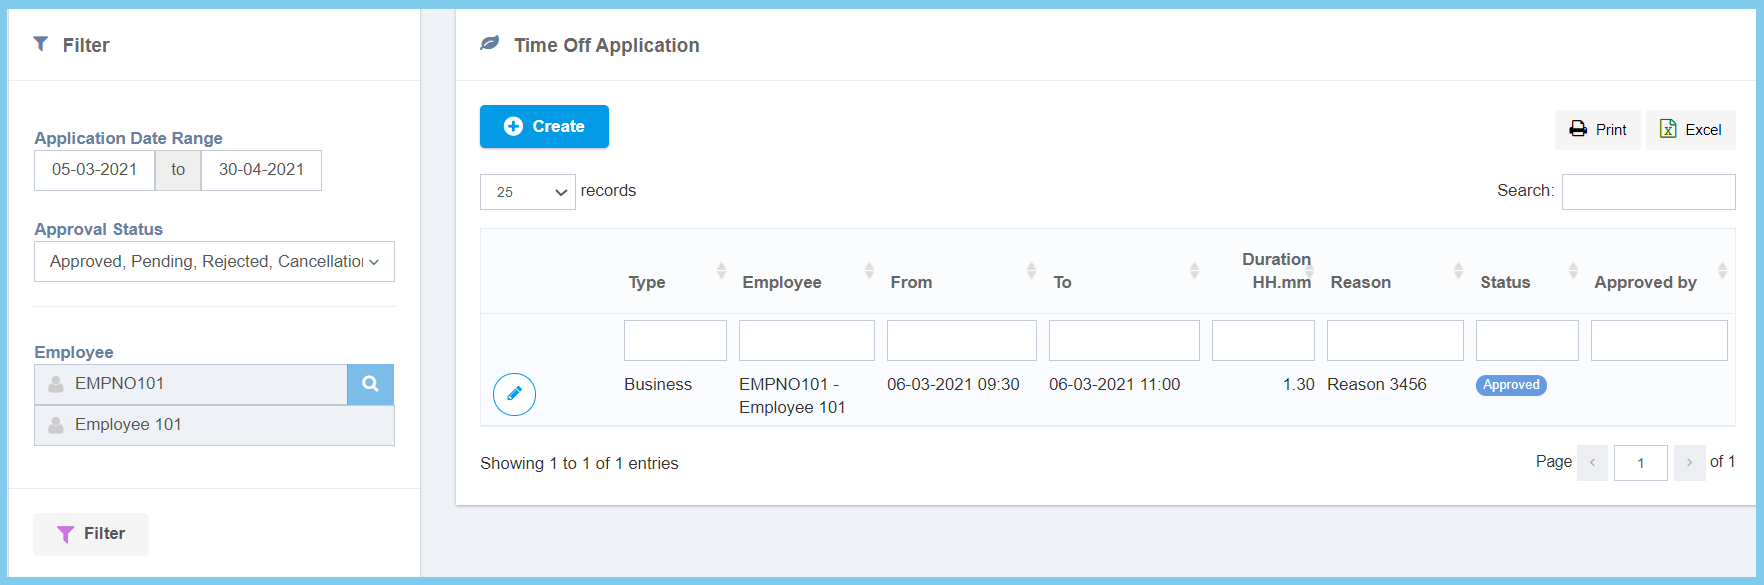Viewport: 1764px width, 585px height.
Task: Sort by the Reason column arrows
Action: tap(1458, 271)
